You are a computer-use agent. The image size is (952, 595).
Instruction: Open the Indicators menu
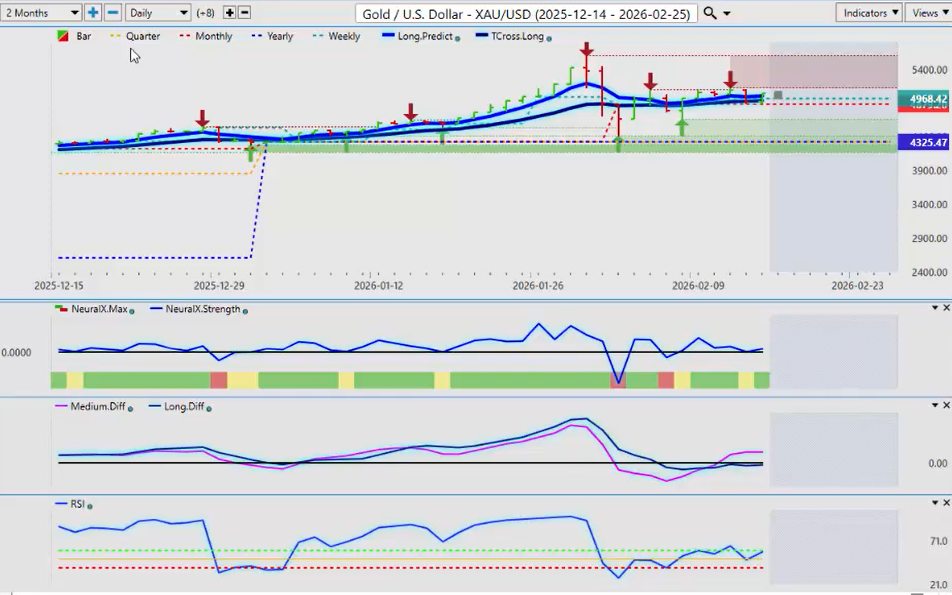click(x=866, y=13)
